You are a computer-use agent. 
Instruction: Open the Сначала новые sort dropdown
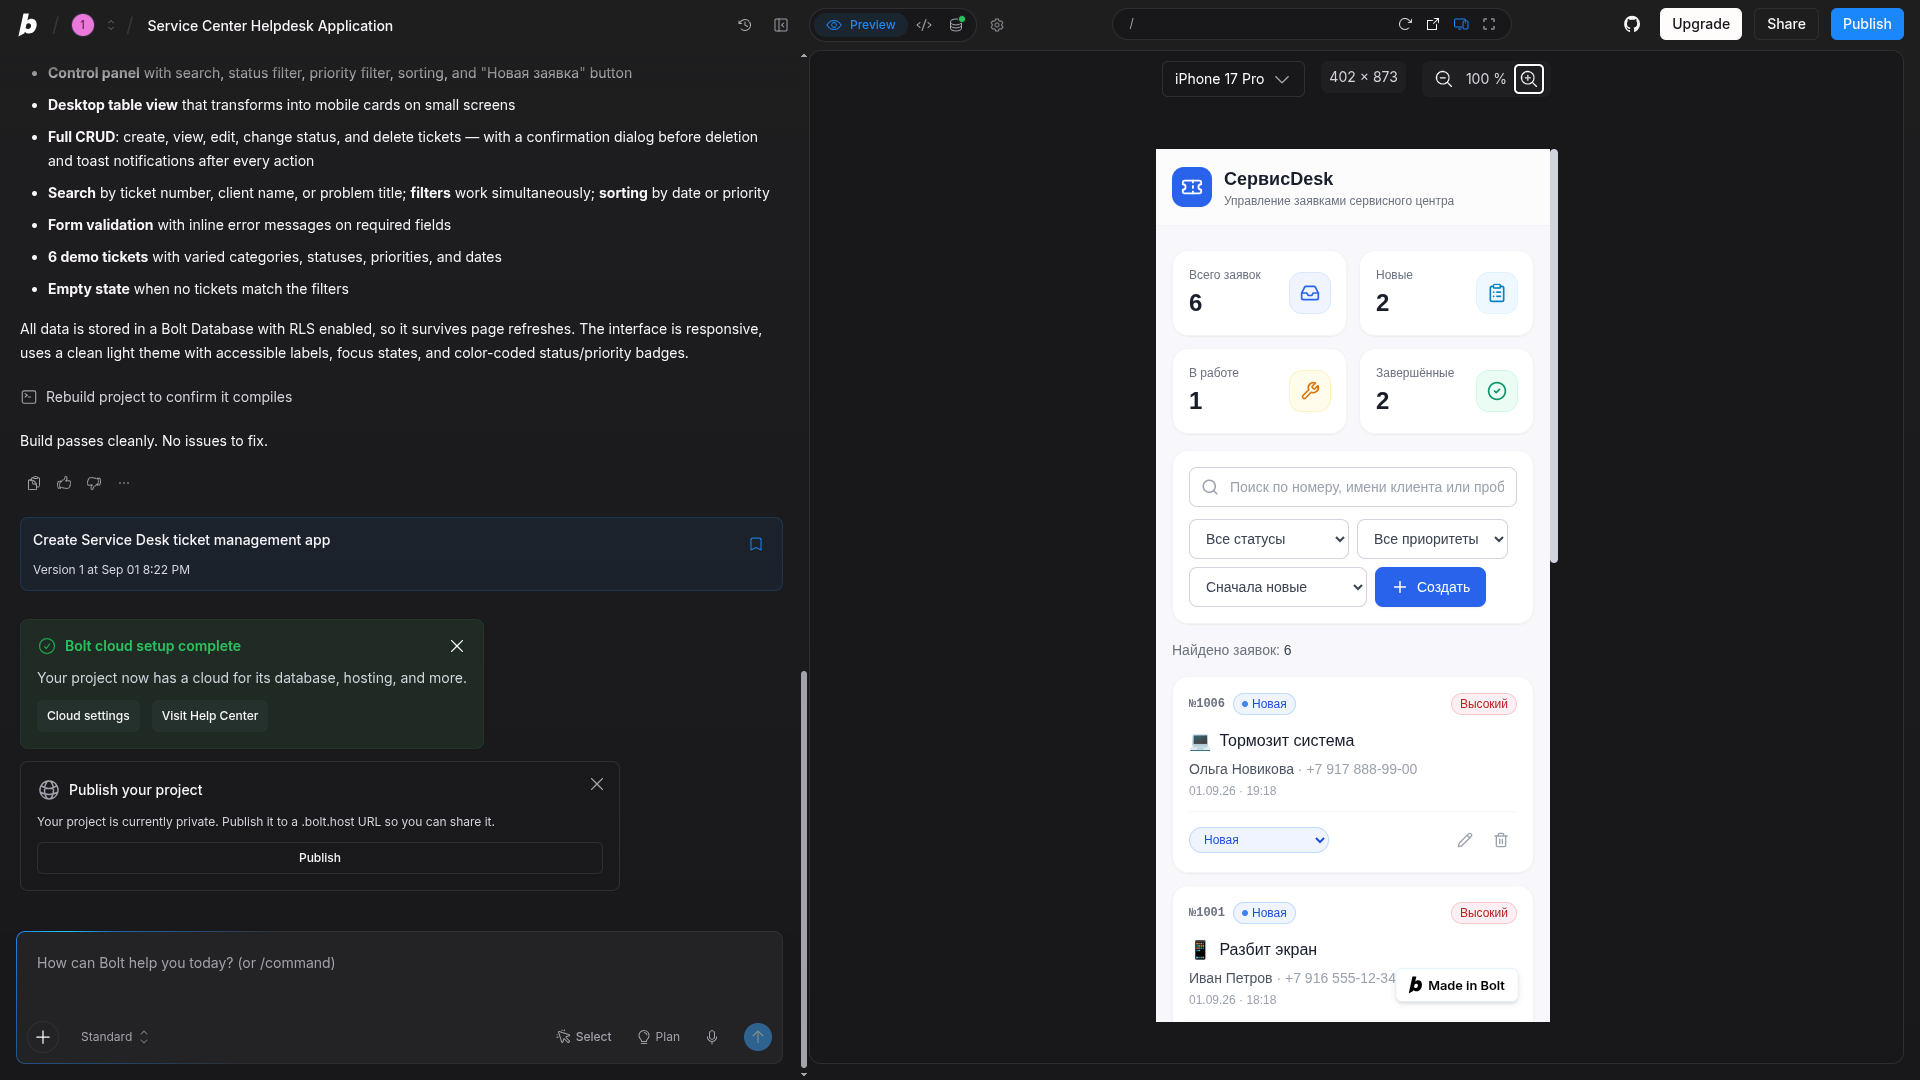tap(1278, 587)
